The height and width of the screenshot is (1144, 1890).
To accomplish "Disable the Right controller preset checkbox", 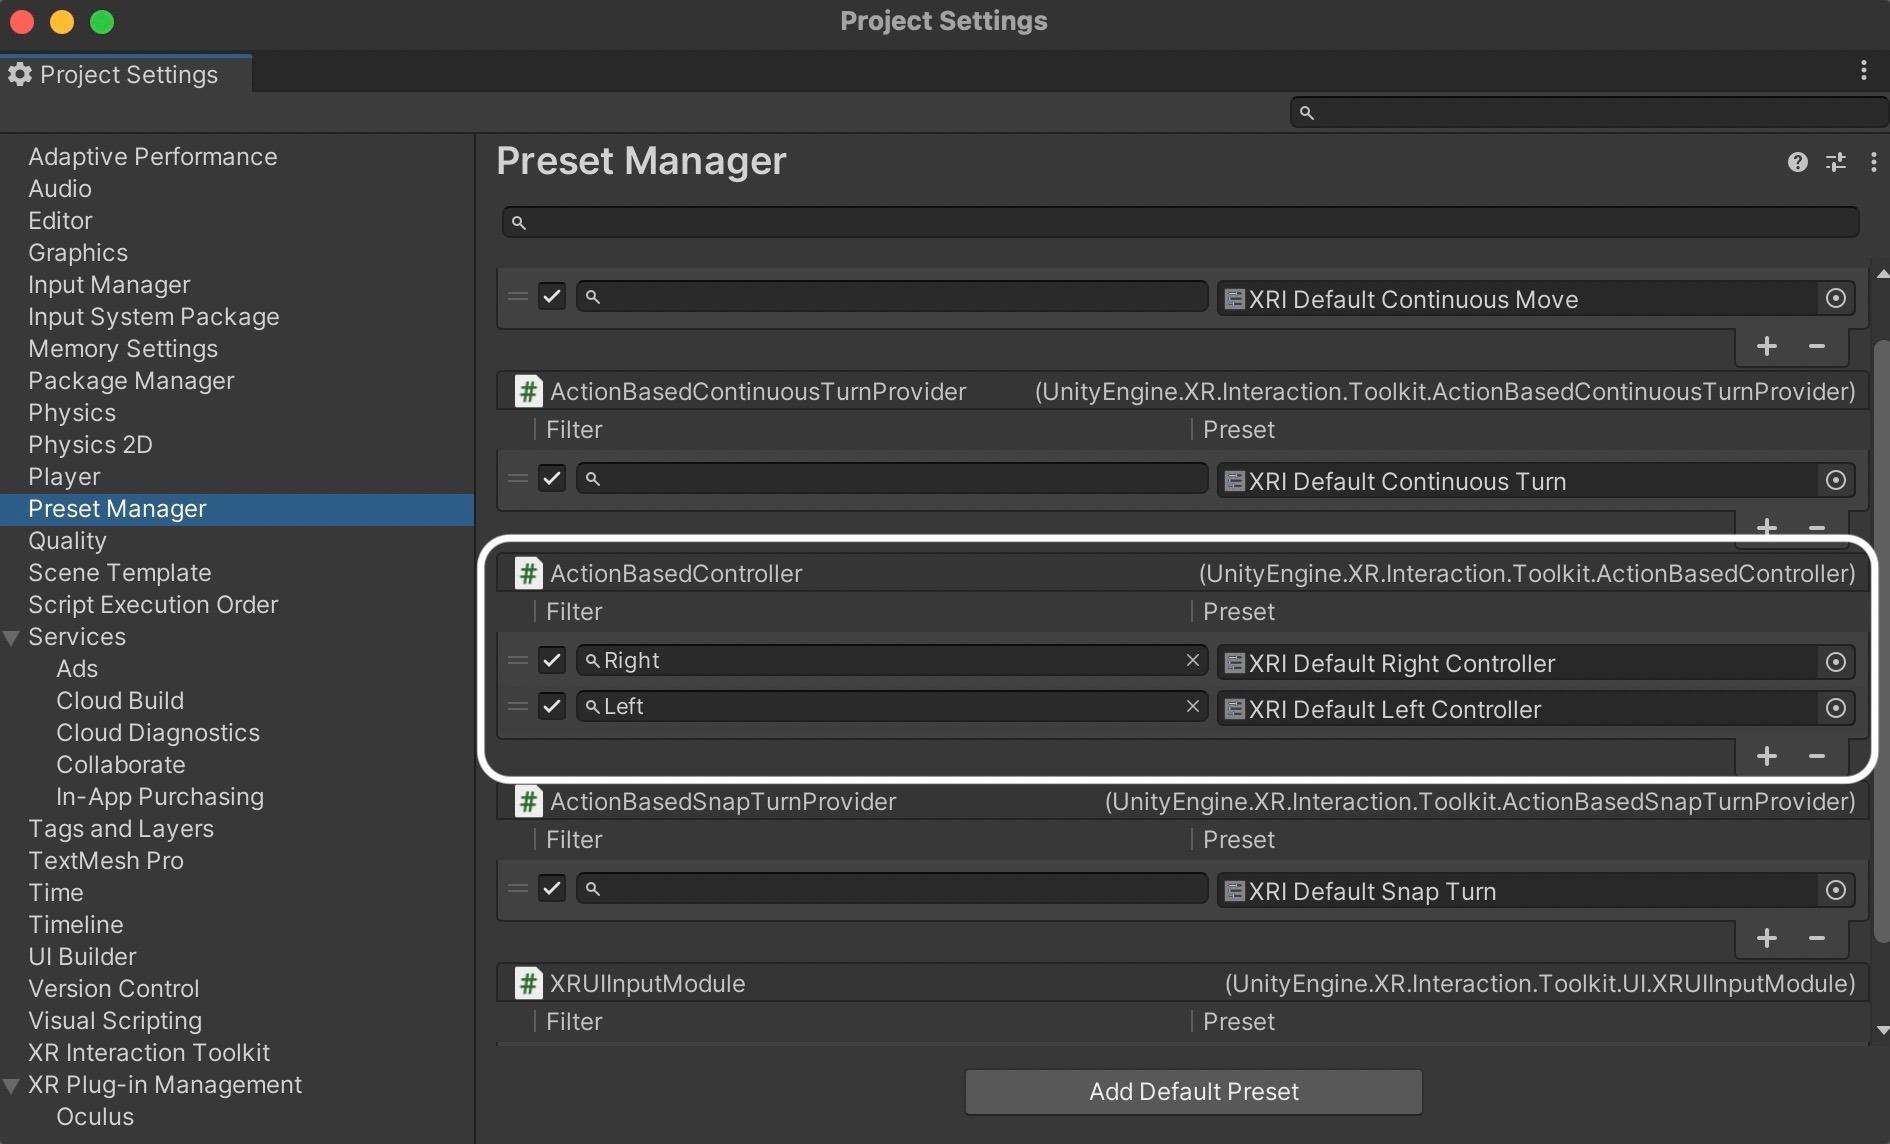I will point(553,660).
